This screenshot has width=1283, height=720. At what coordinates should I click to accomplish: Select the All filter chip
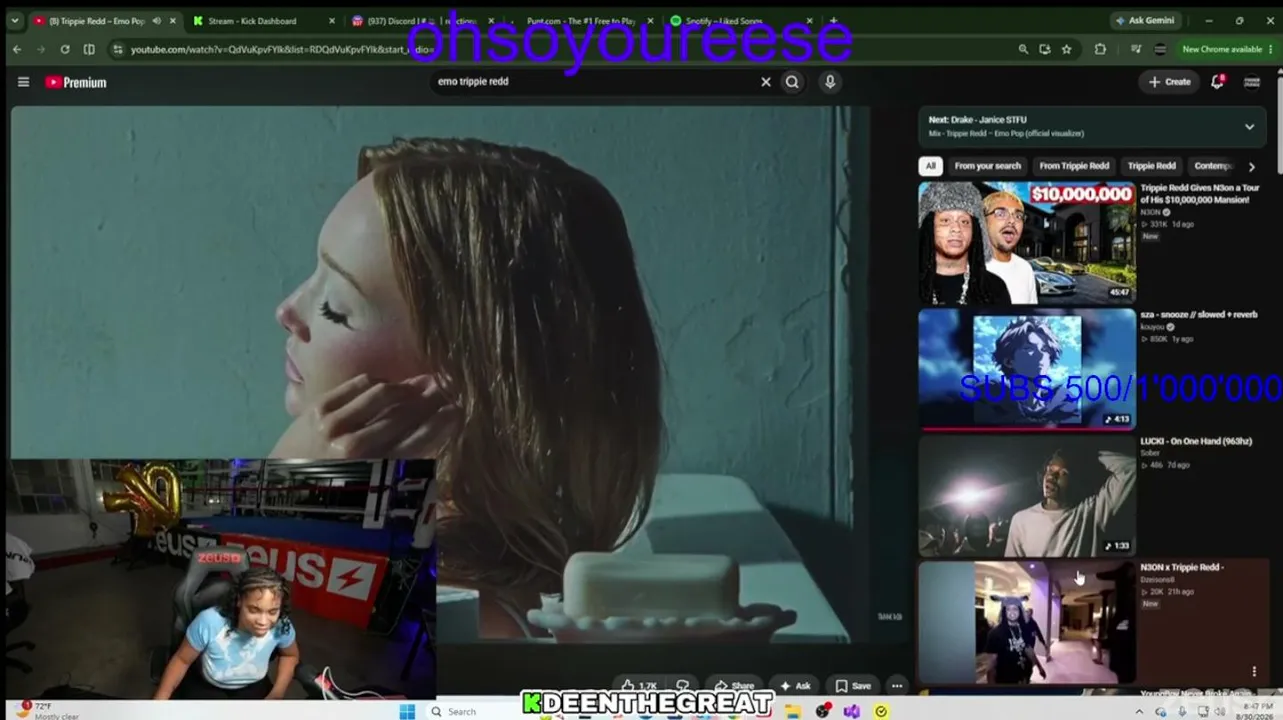[x=930, y=166]
